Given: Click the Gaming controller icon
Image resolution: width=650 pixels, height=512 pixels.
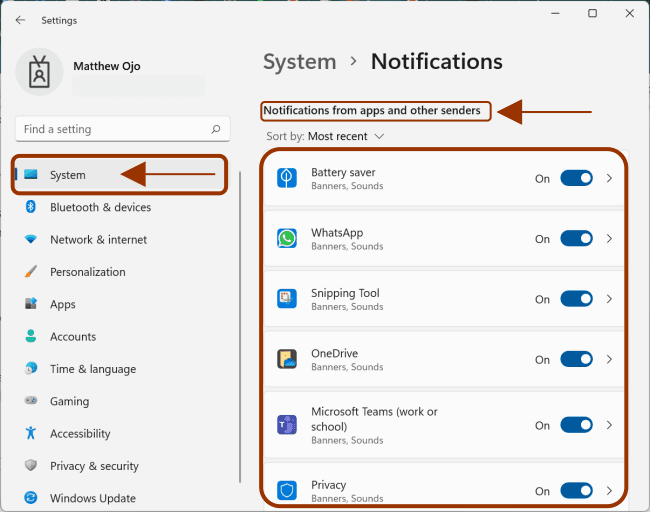Looking at the screenshot, I should click(31, 400).
